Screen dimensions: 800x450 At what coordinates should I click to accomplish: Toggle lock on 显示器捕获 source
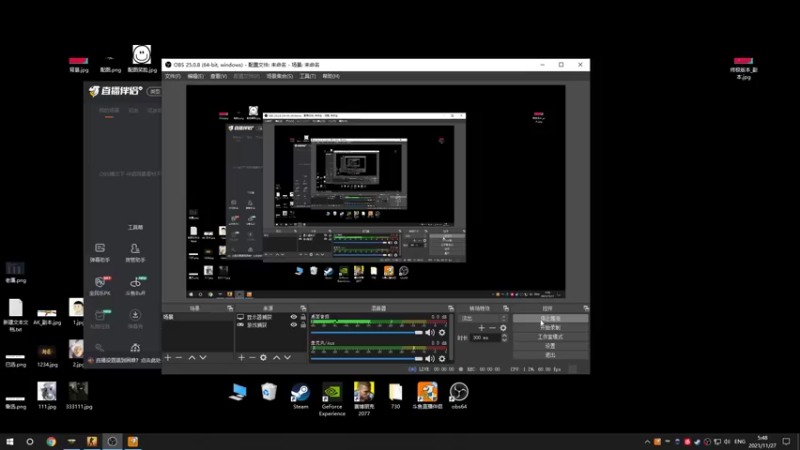(x=303, y=317)
